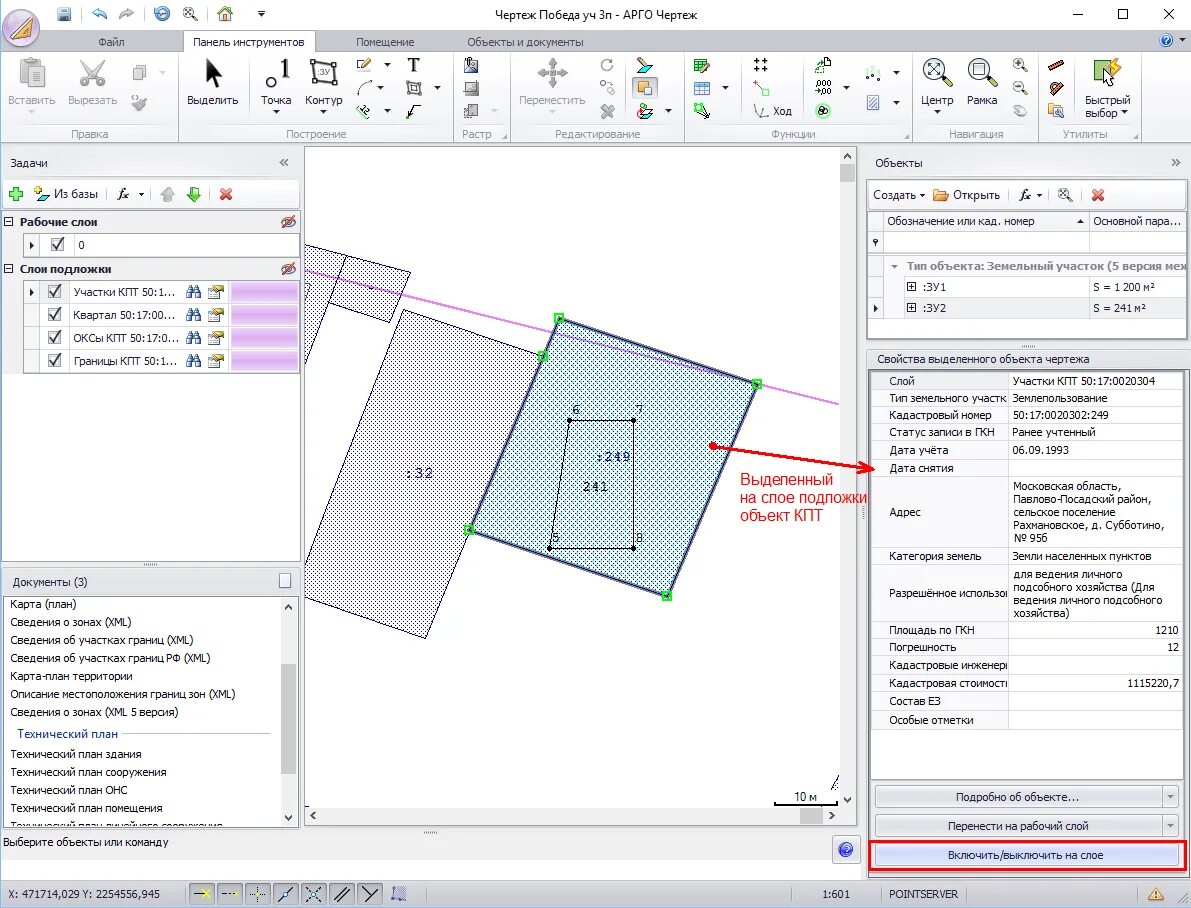Open the Центр navigation tool
1191x908 pixels.
[x=937, y=84]
